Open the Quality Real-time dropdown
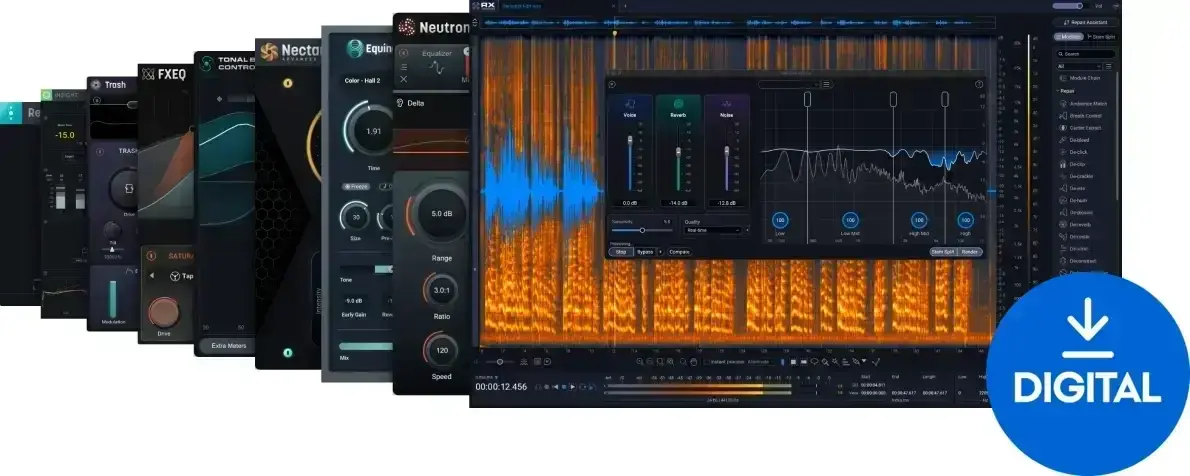1190x476 pixels. click(x=713, y=230)
